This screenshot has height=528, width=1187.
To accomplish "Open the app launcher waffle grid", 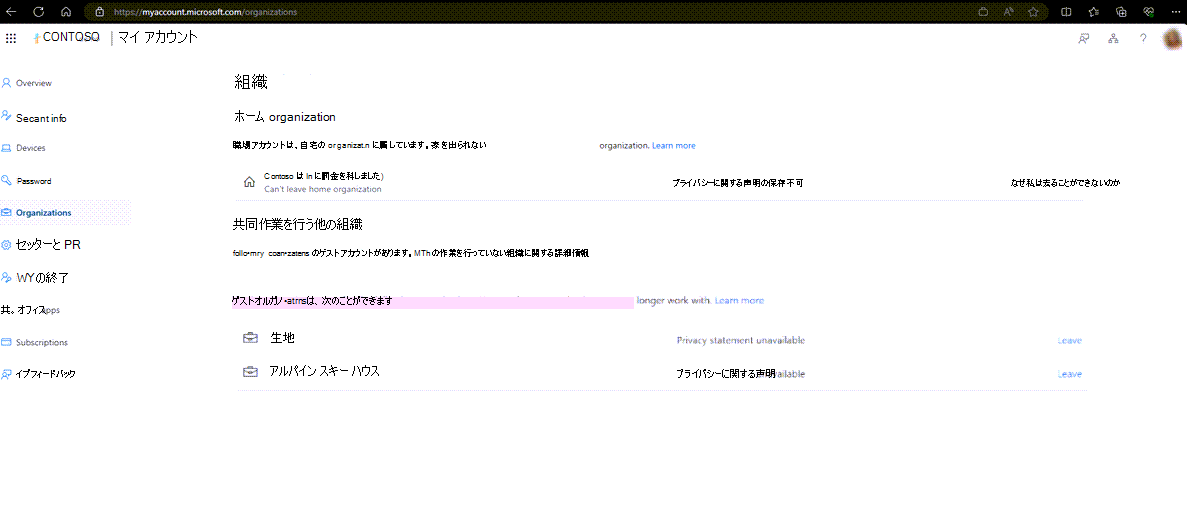I will tap(11, 38).
